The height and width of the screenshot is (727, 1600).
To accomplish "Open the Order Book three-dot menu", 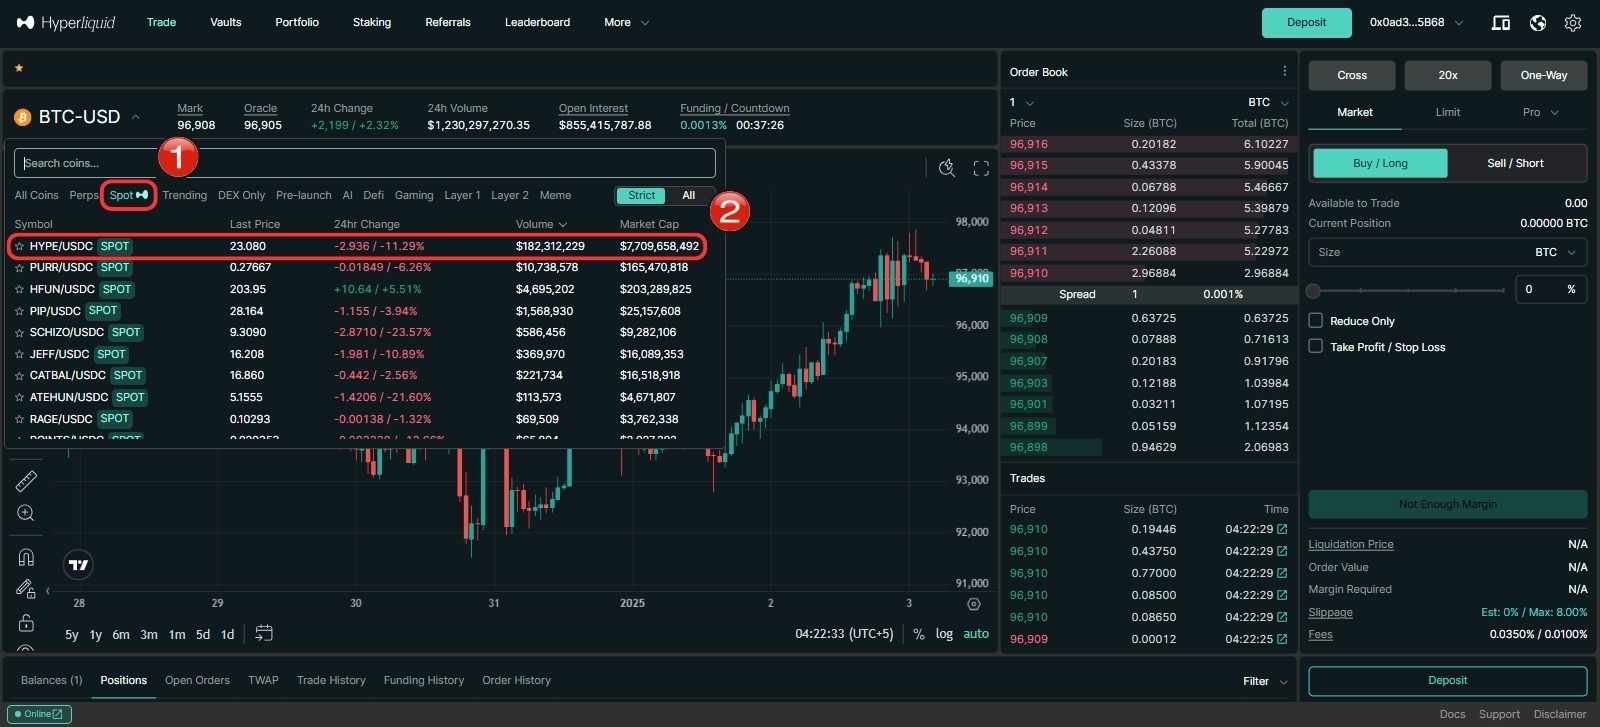I will [1285, 71].
